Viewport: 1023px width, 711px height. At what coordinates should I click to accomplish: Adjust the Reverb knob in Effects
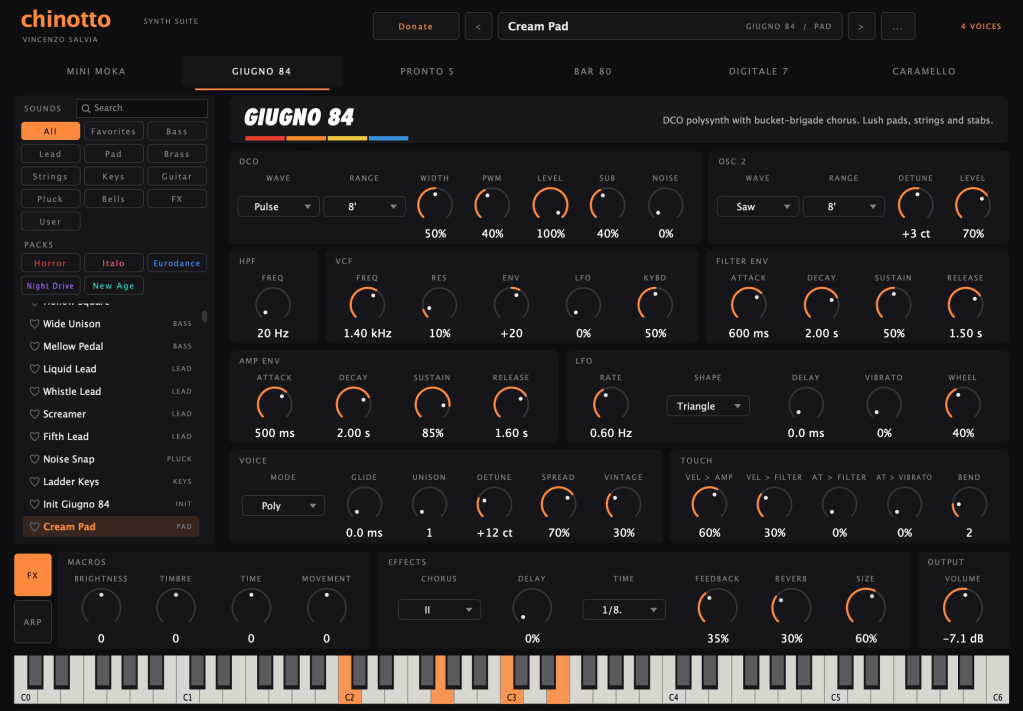791,607
